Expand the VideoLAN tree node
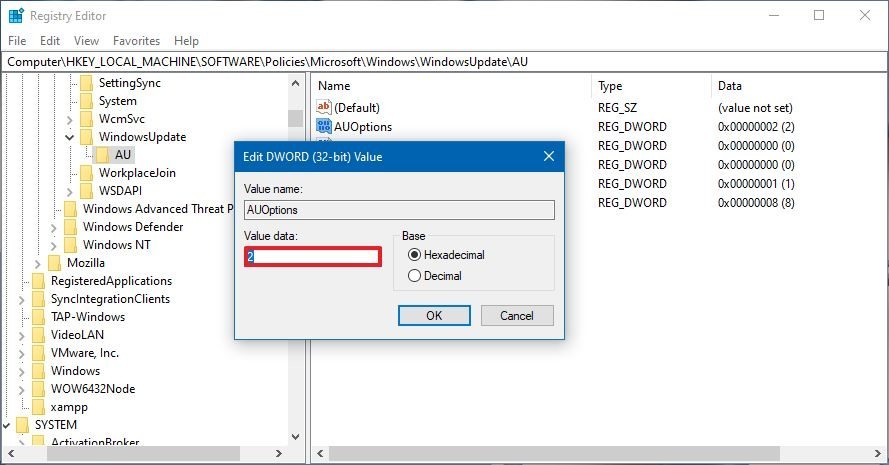 [22, 336]
